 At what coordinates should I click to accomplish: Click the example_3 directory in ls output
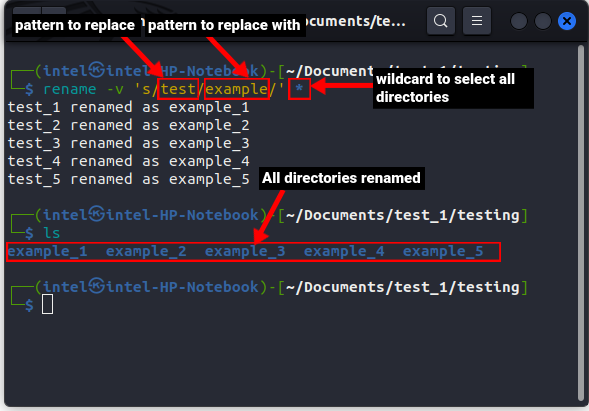tap(245, 252)
